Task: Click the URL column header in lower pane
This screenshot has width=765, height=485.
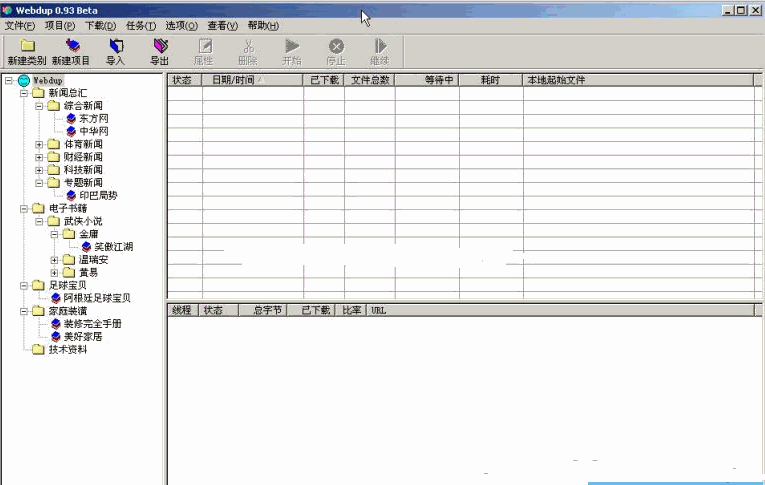Action: tap(379, 311)
